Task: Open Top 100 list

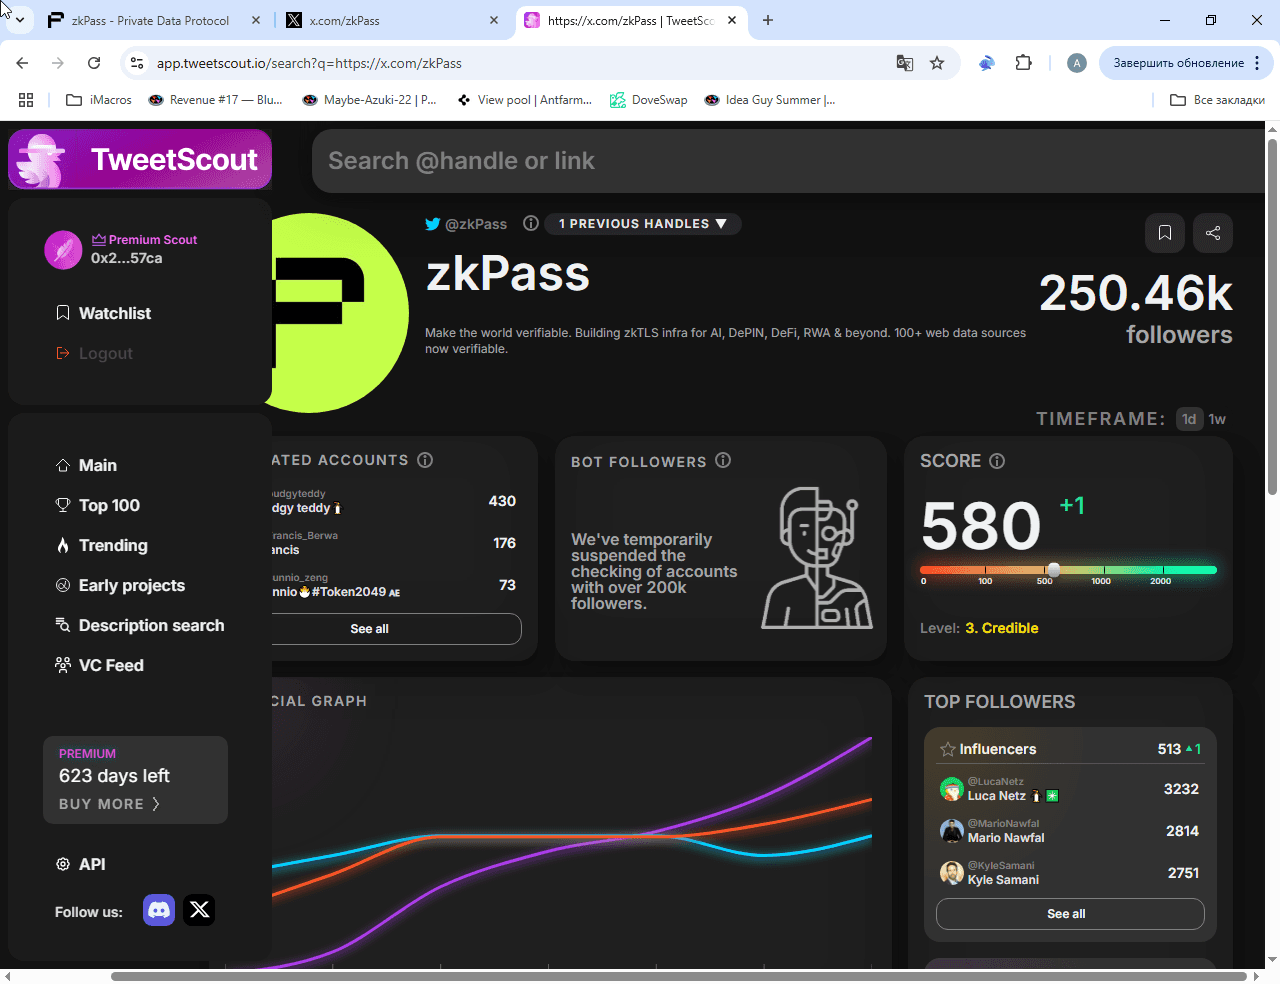Action: [x=98, y=505]
